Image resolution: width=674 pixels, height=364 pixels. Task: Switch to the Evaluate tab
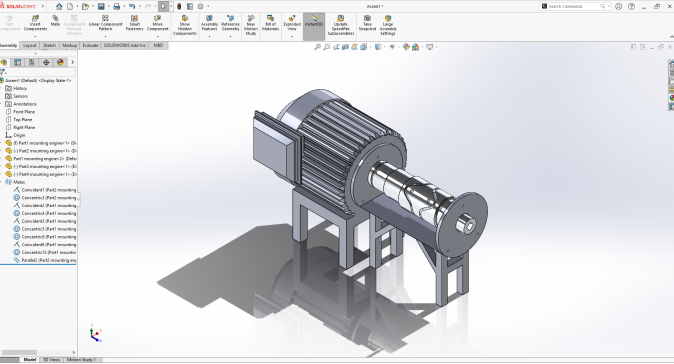90,45
